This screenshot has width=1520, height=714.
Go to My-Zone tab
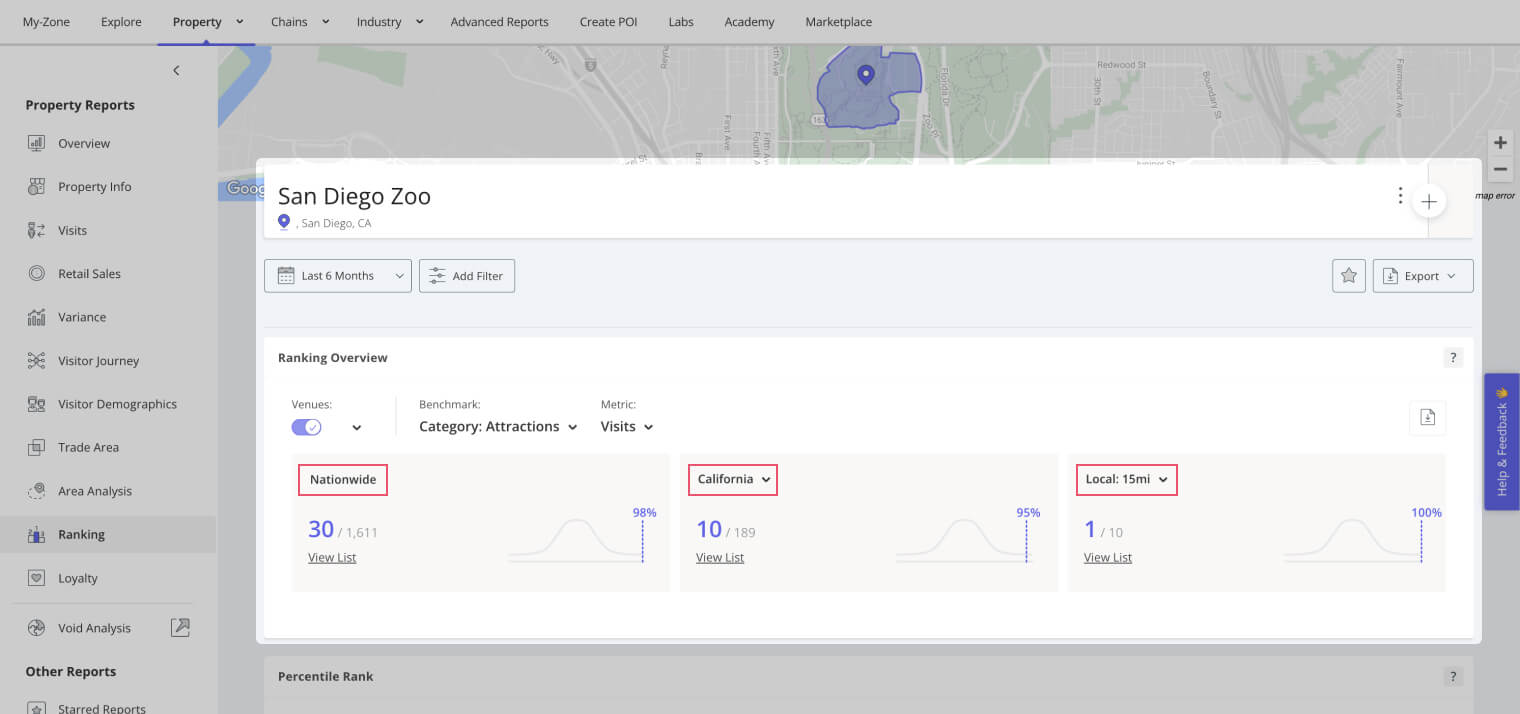tap(46, 21)
